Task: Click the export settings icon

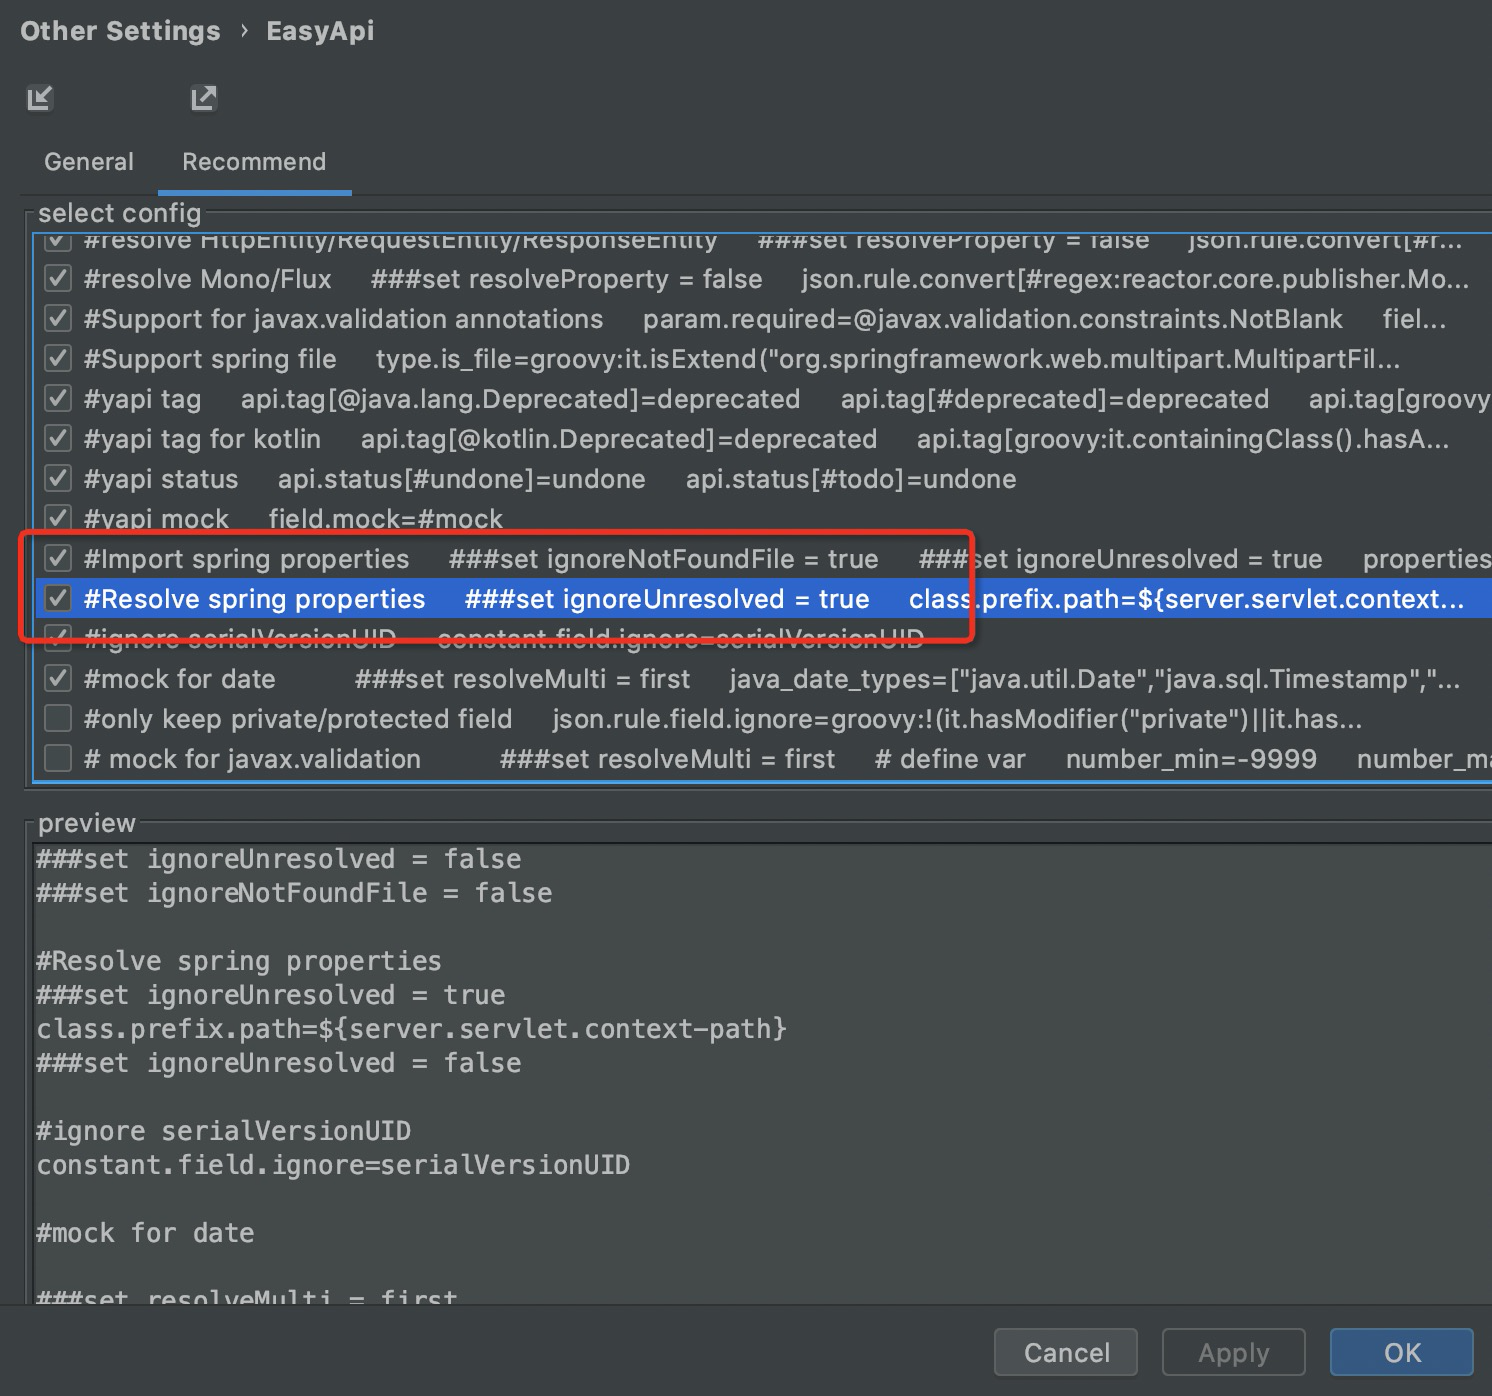Action: 204,98
